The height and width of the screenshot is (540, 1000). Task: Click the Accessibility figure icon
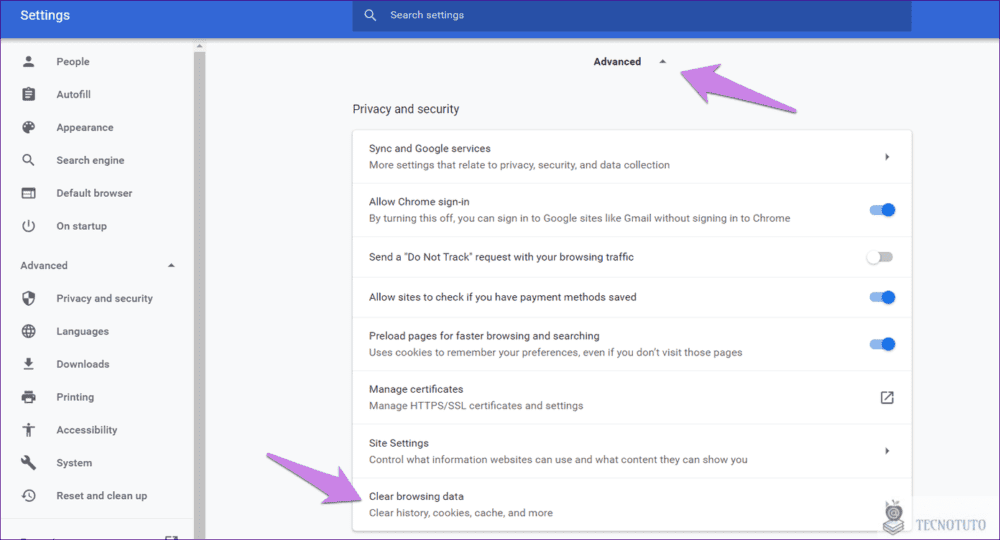click(28, 430)
